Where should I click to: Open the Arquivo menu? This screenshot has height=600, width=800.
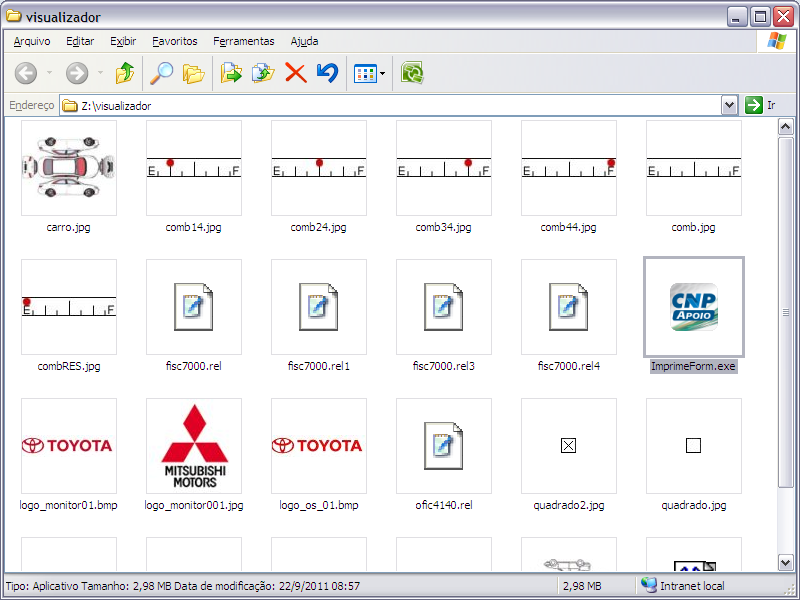tap(32, 41)
